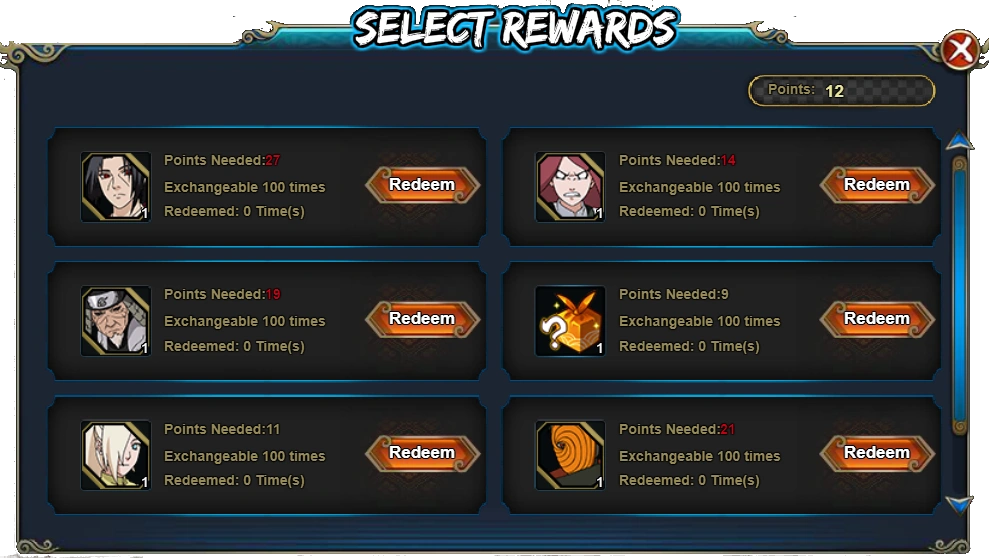Select the old headband ninja portrait
The width and height of the screenshot is (989, 558).
coord(116,321)
